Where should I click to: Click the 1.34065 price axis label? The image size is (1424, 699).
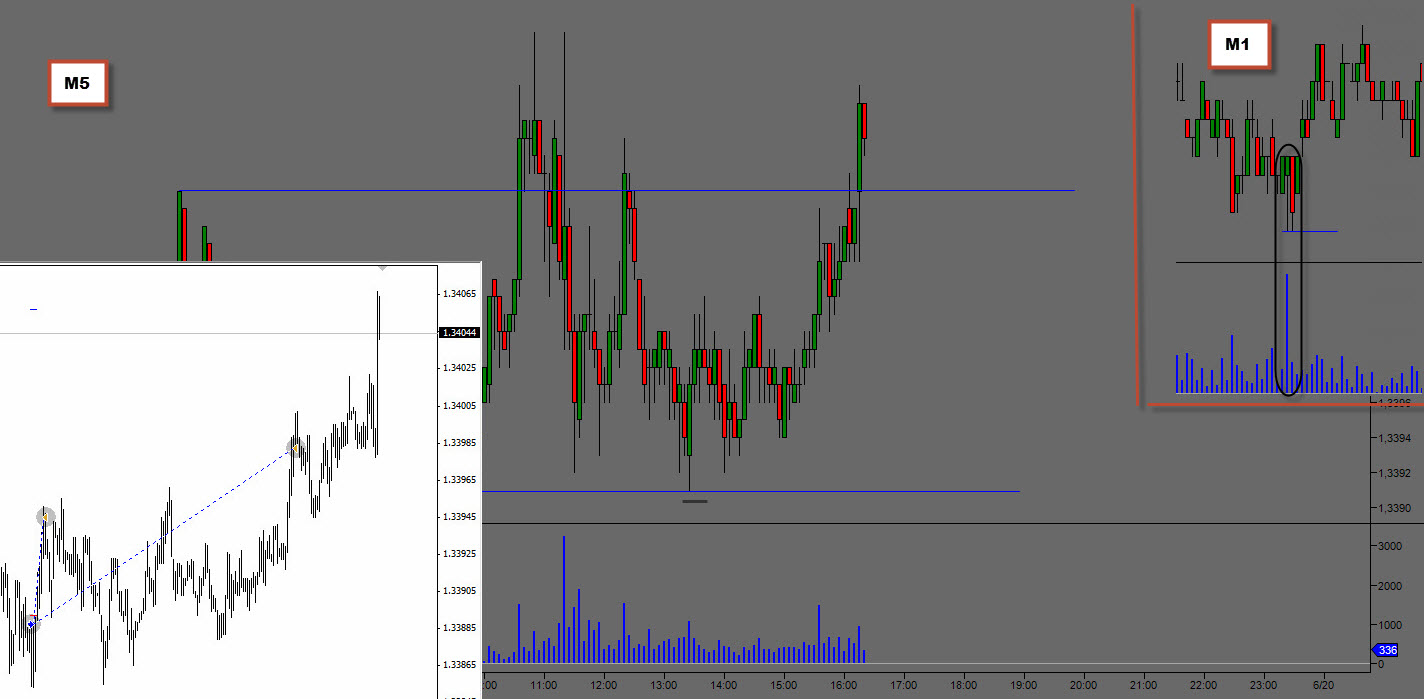[459, 295]
